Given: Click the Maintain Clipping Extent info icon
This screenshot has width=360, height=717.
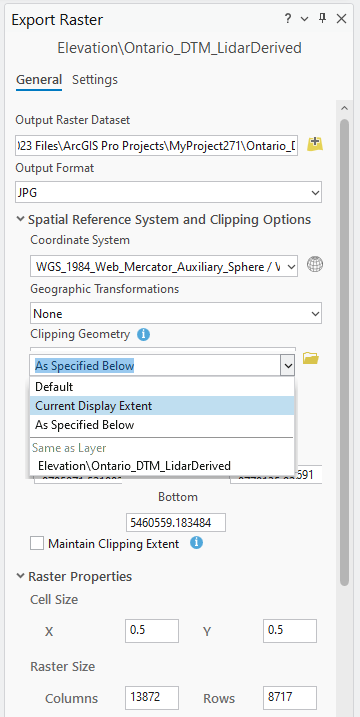Looking at the screenshot, I should [x=196, y=543].
